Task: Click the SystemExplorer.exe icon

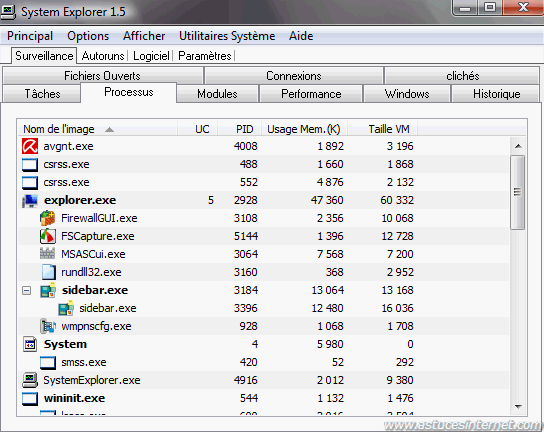Action: click(30, 380)
